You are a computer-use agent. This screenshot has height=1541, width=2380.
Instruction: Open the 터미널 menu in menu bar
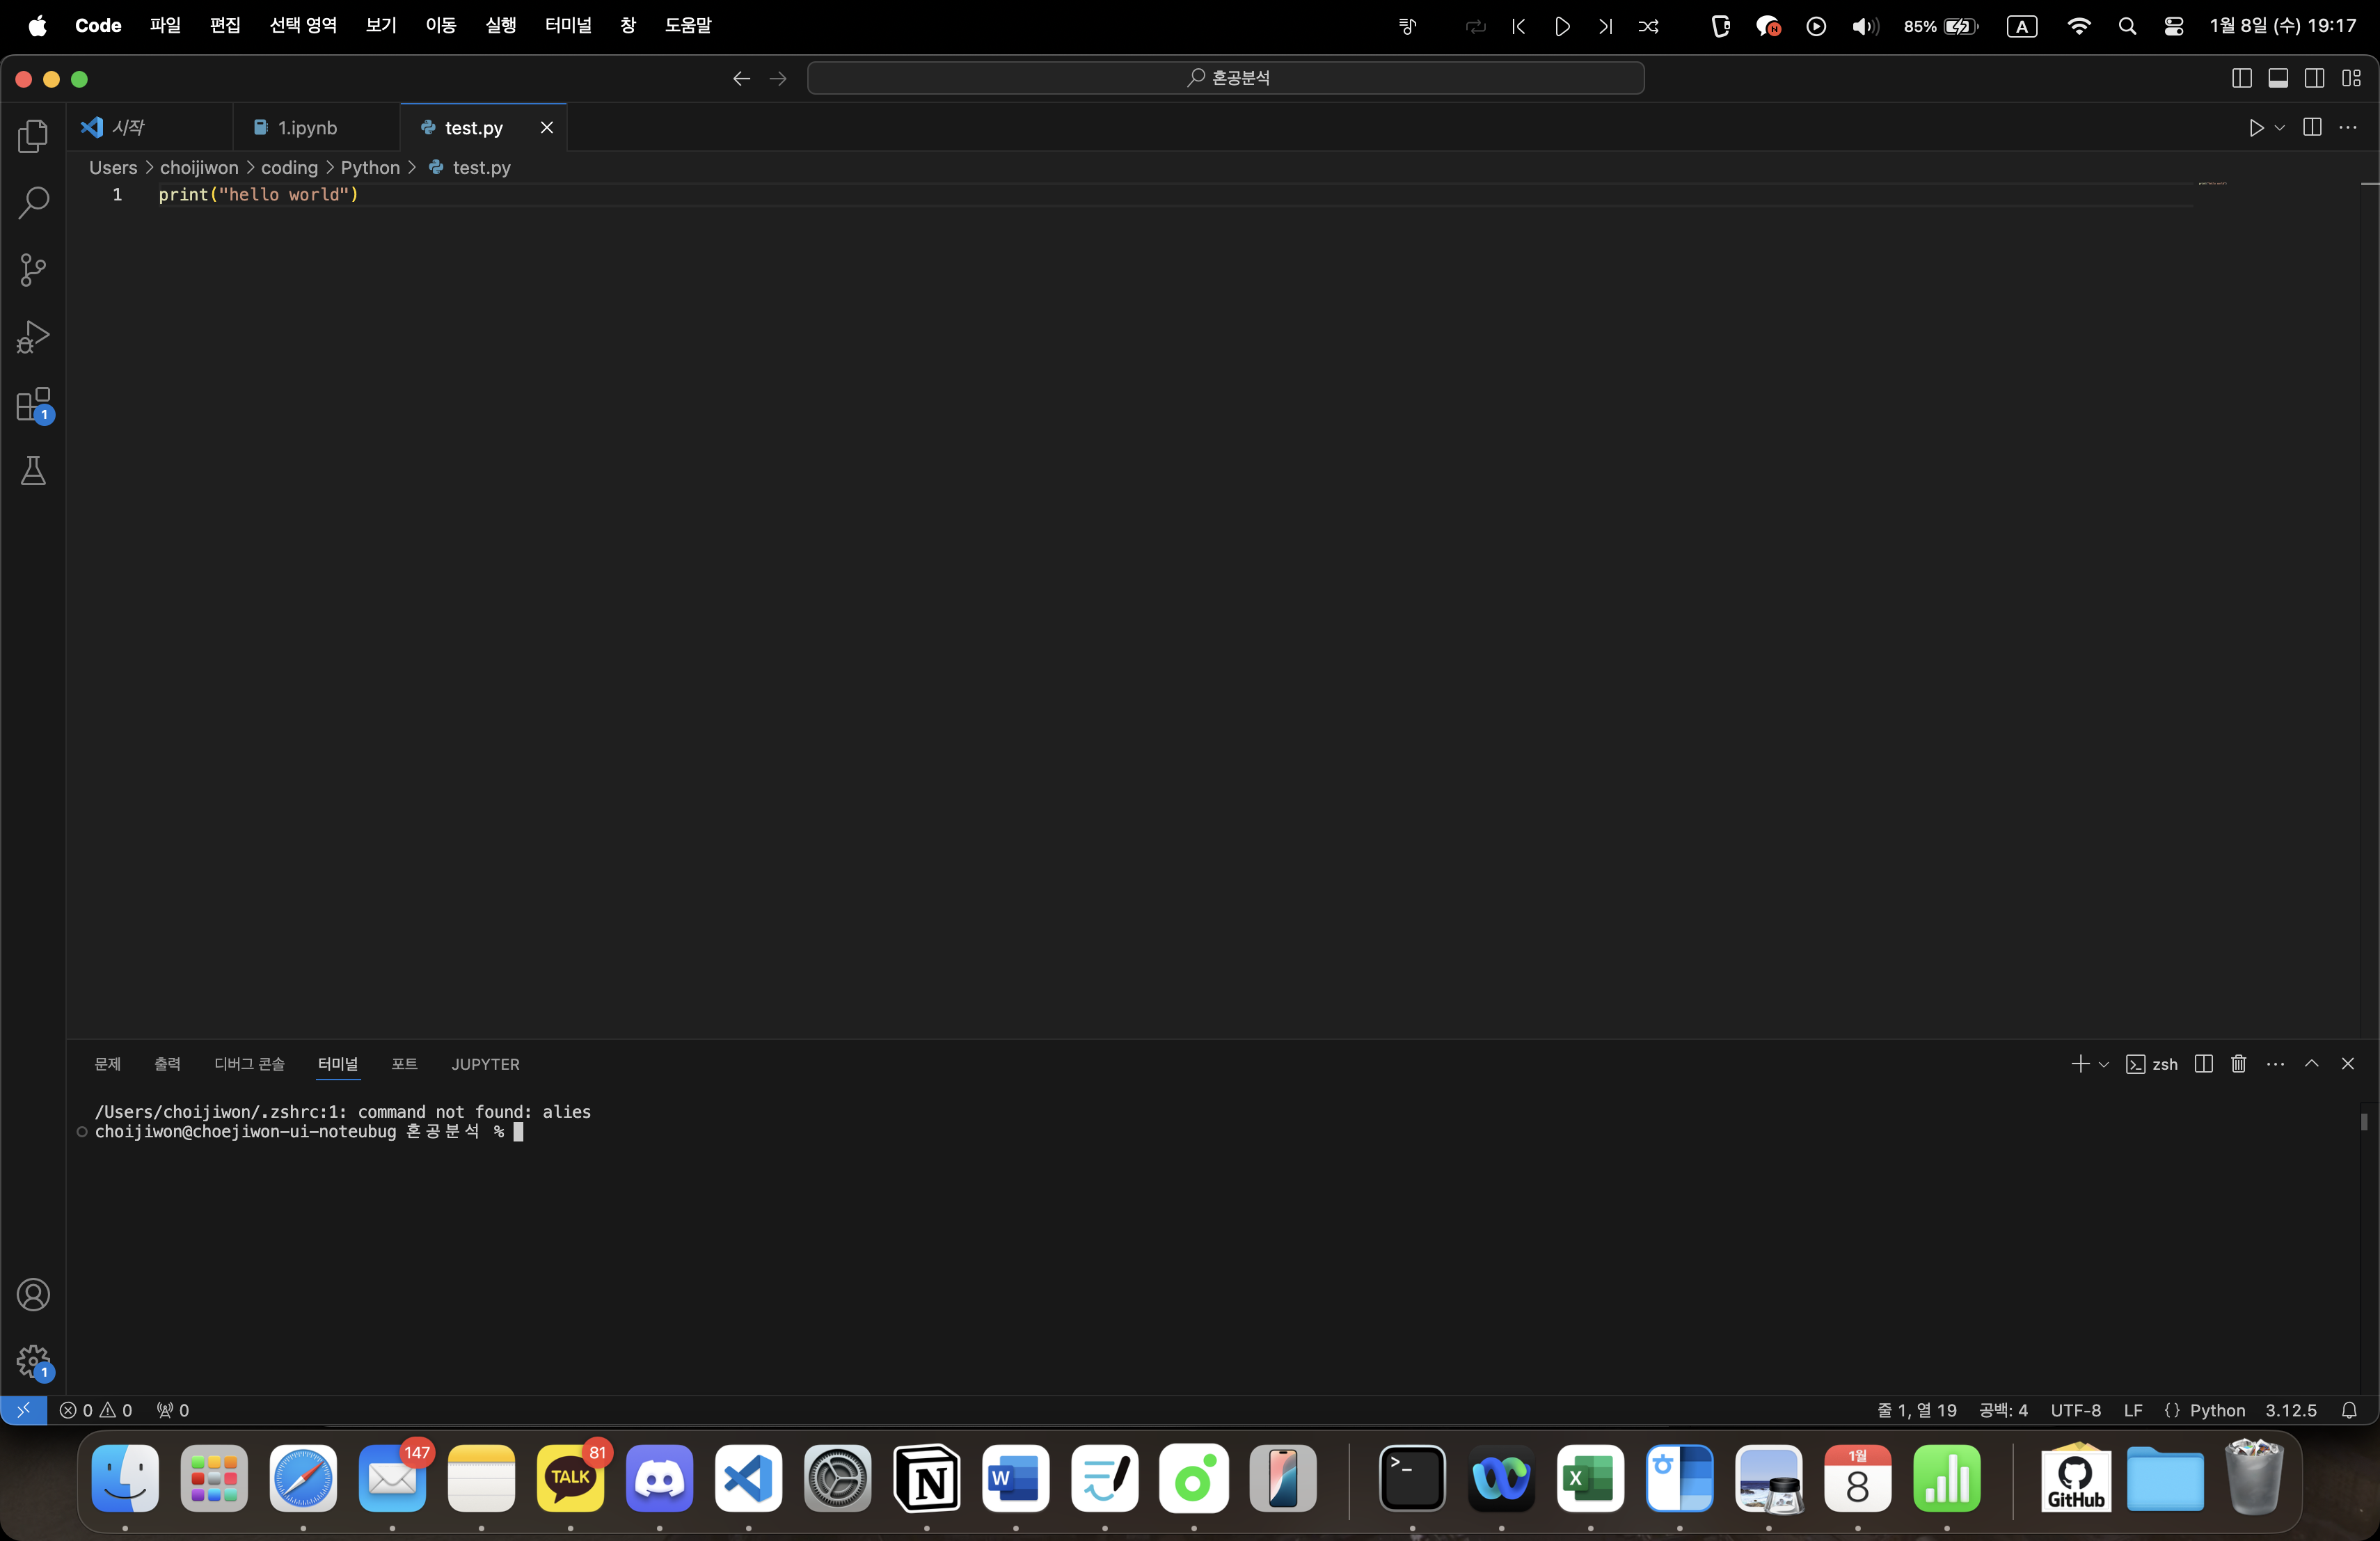tap(567, 25)
